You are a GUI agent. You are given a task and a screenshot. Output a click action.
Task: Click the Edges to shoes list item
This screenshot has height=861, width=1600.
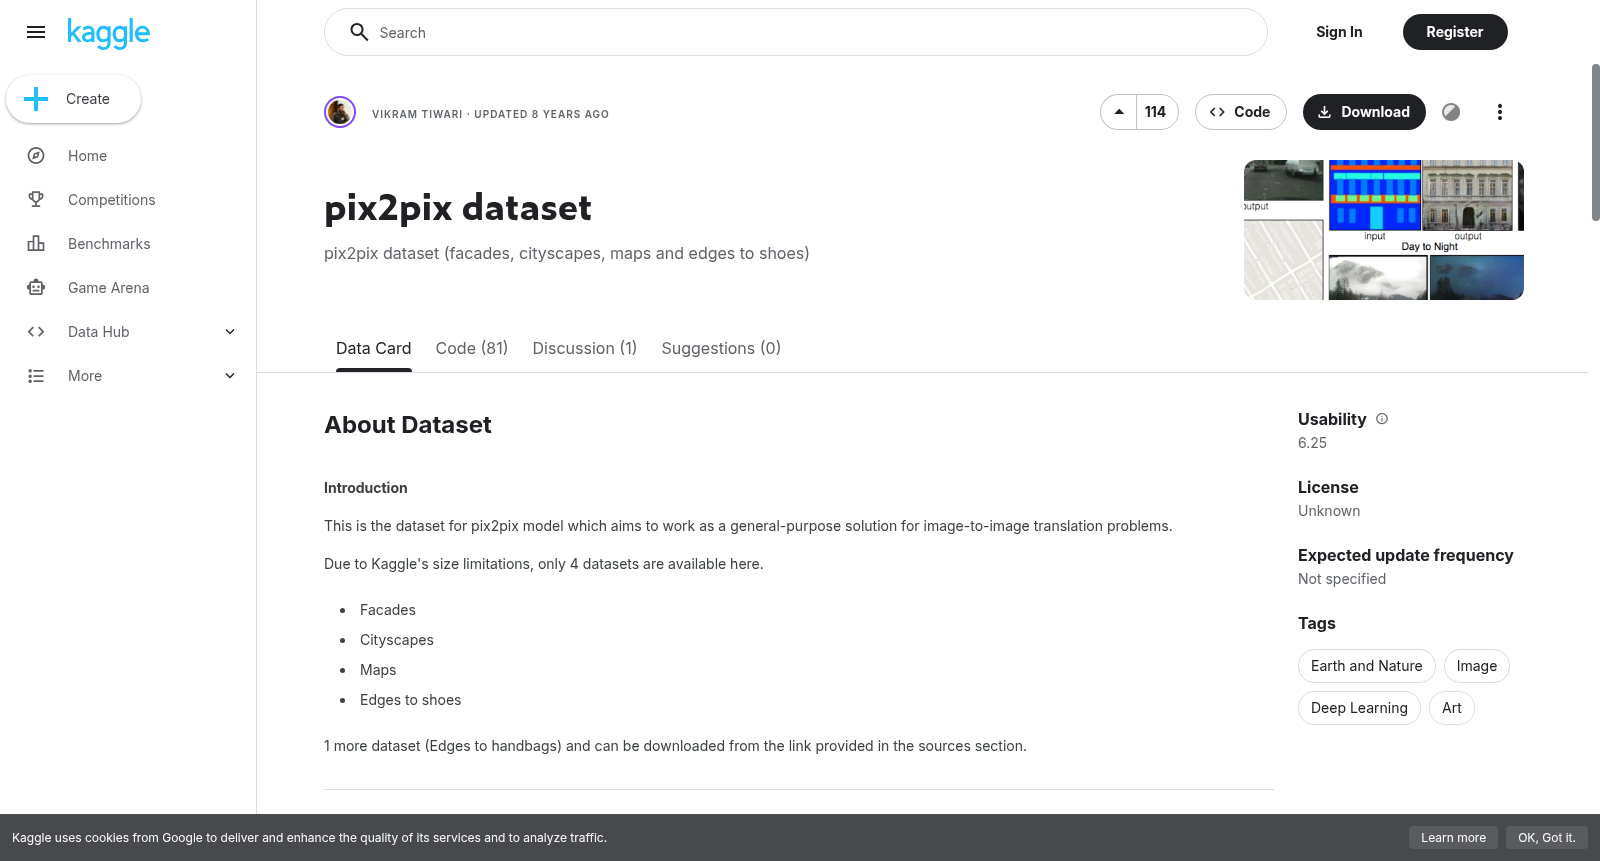tap(411, 700)
